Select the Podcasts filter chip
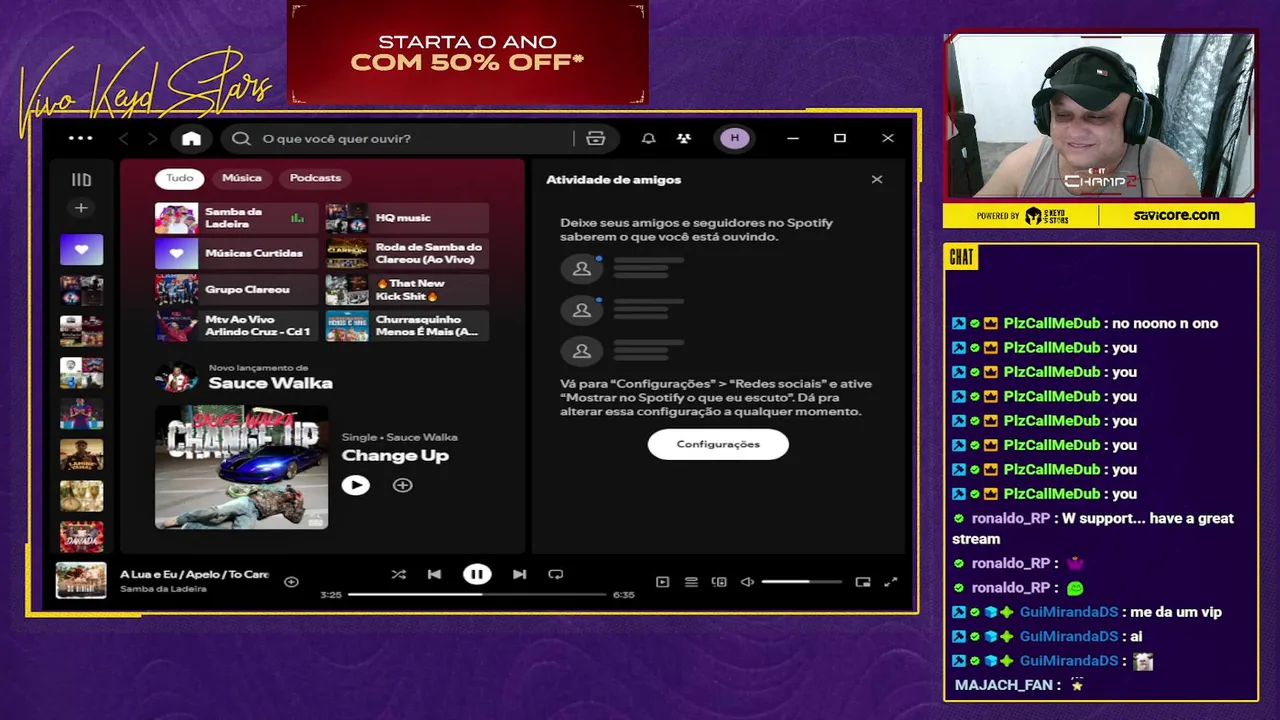Screen dimensions: 1280x720 315,178
